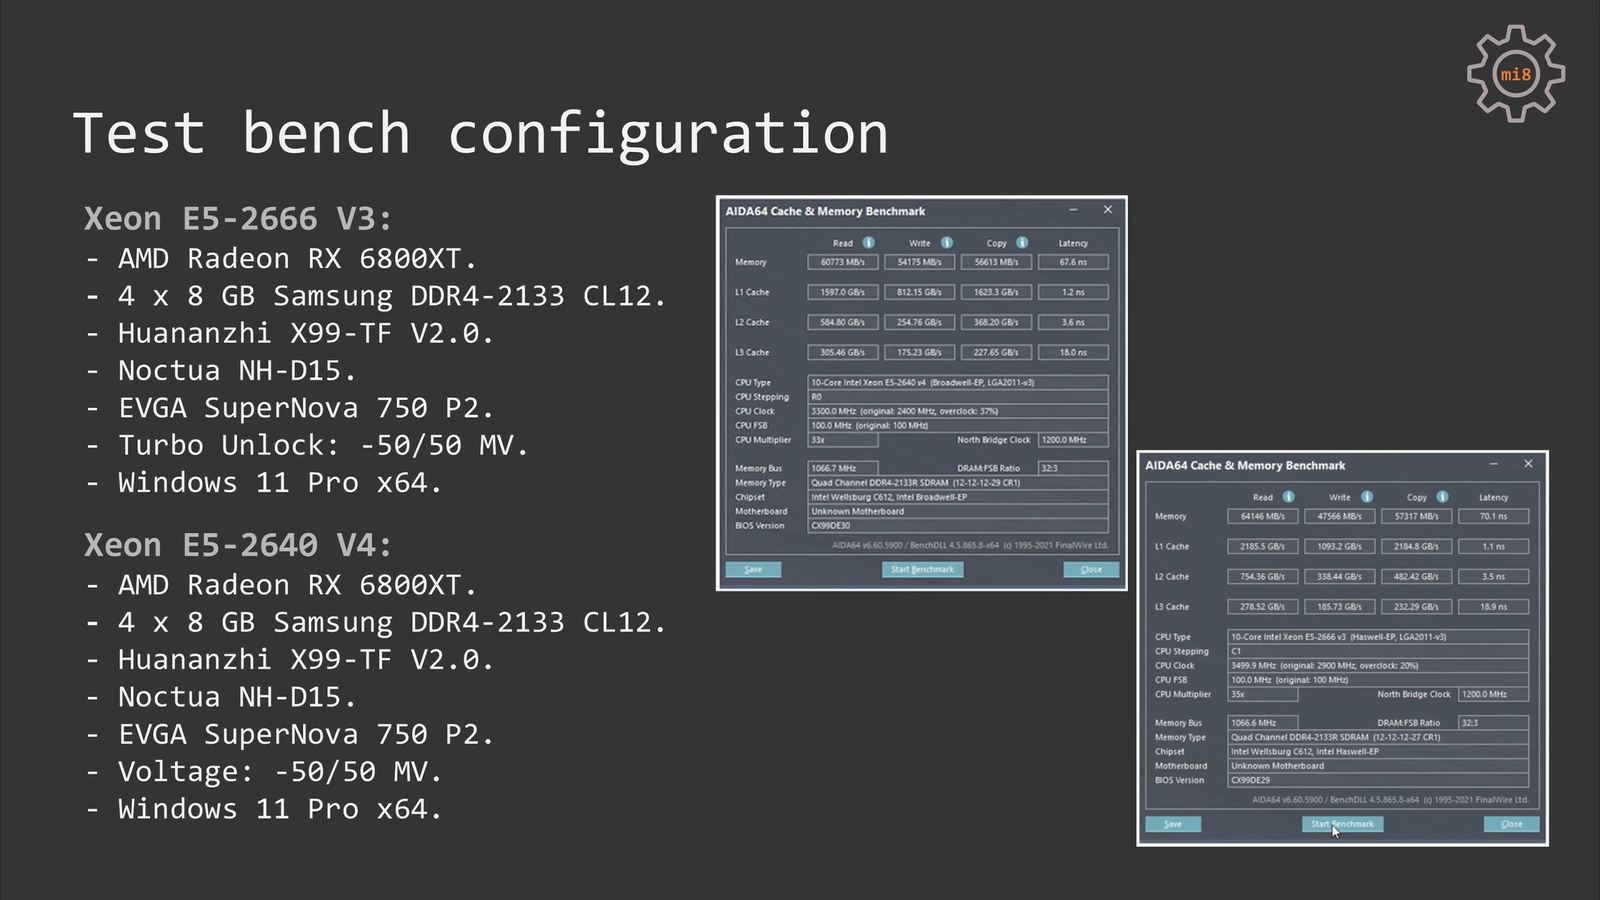Click the CPU Type field showing Xeon E5-2666 v3
1600x900 pixels.
click(1377, 637)
